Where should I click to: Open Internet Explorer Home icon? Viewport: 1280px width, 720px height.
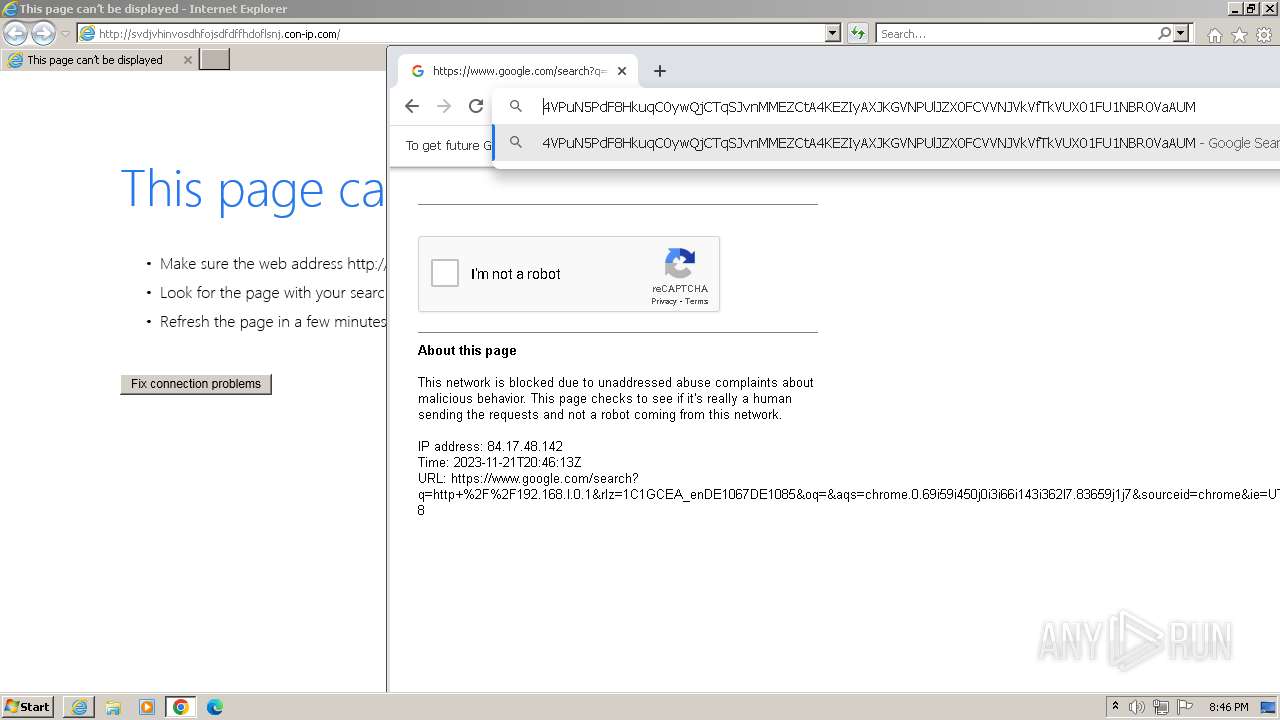click(x=1214, y=35)
